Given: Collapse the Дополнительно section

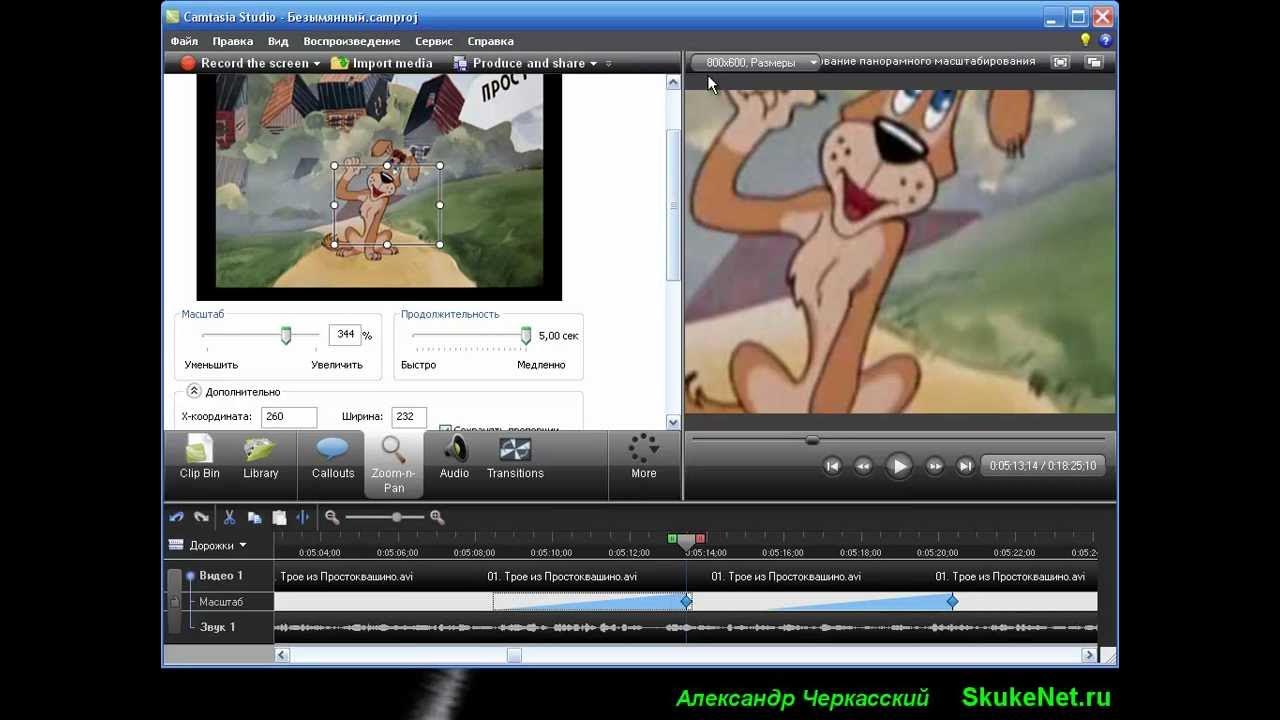Looking at the screenshot, I should pos(194,392).
